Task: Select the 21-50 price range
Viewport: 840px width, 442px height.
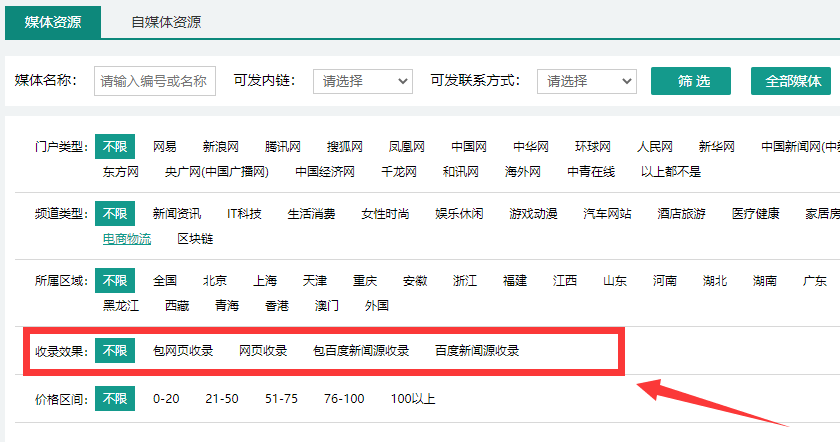Action: 222,400
